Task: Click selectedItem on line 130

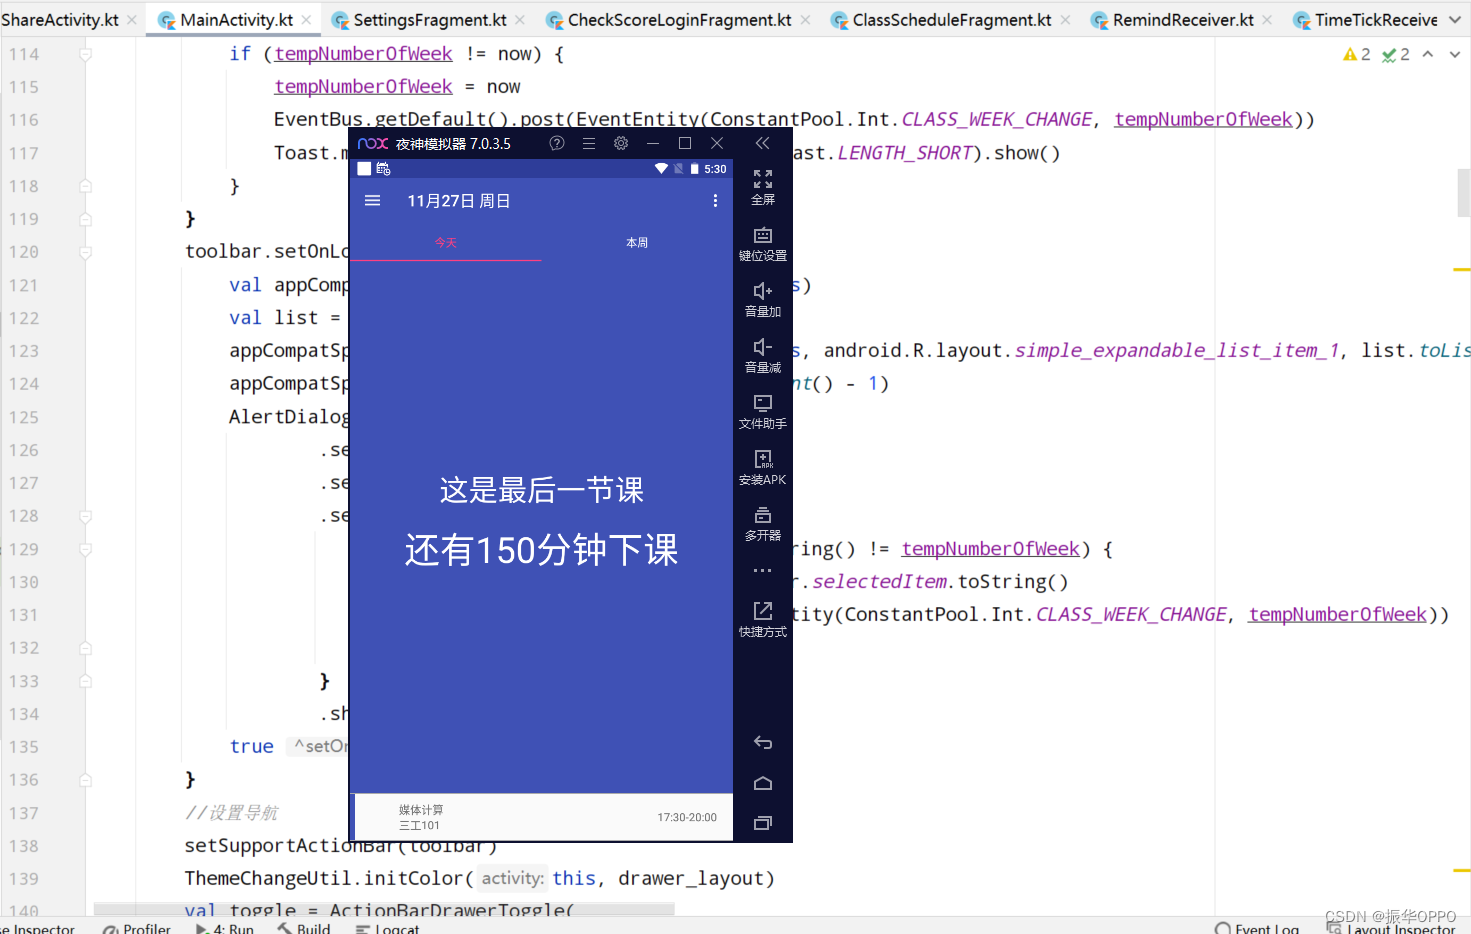Action: tap(879, 582)
